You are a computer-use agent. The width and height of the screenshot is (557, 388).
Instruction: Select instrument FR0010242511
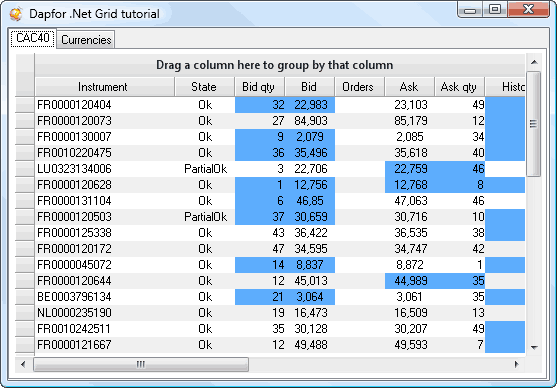click(x=74, y=329)
